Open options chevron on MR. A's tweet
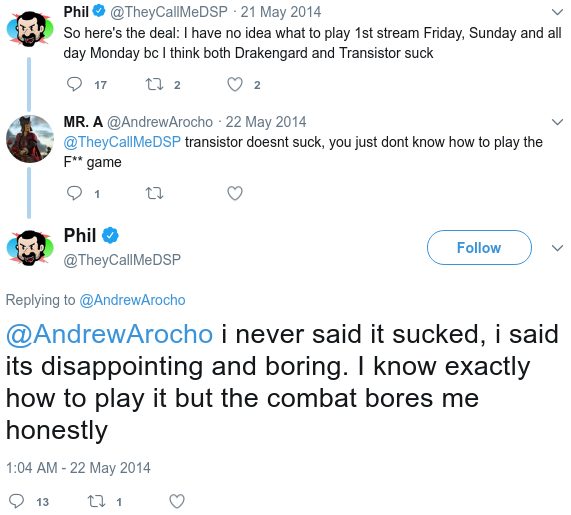This screenshot has height=515, width=571. point(557,122)
